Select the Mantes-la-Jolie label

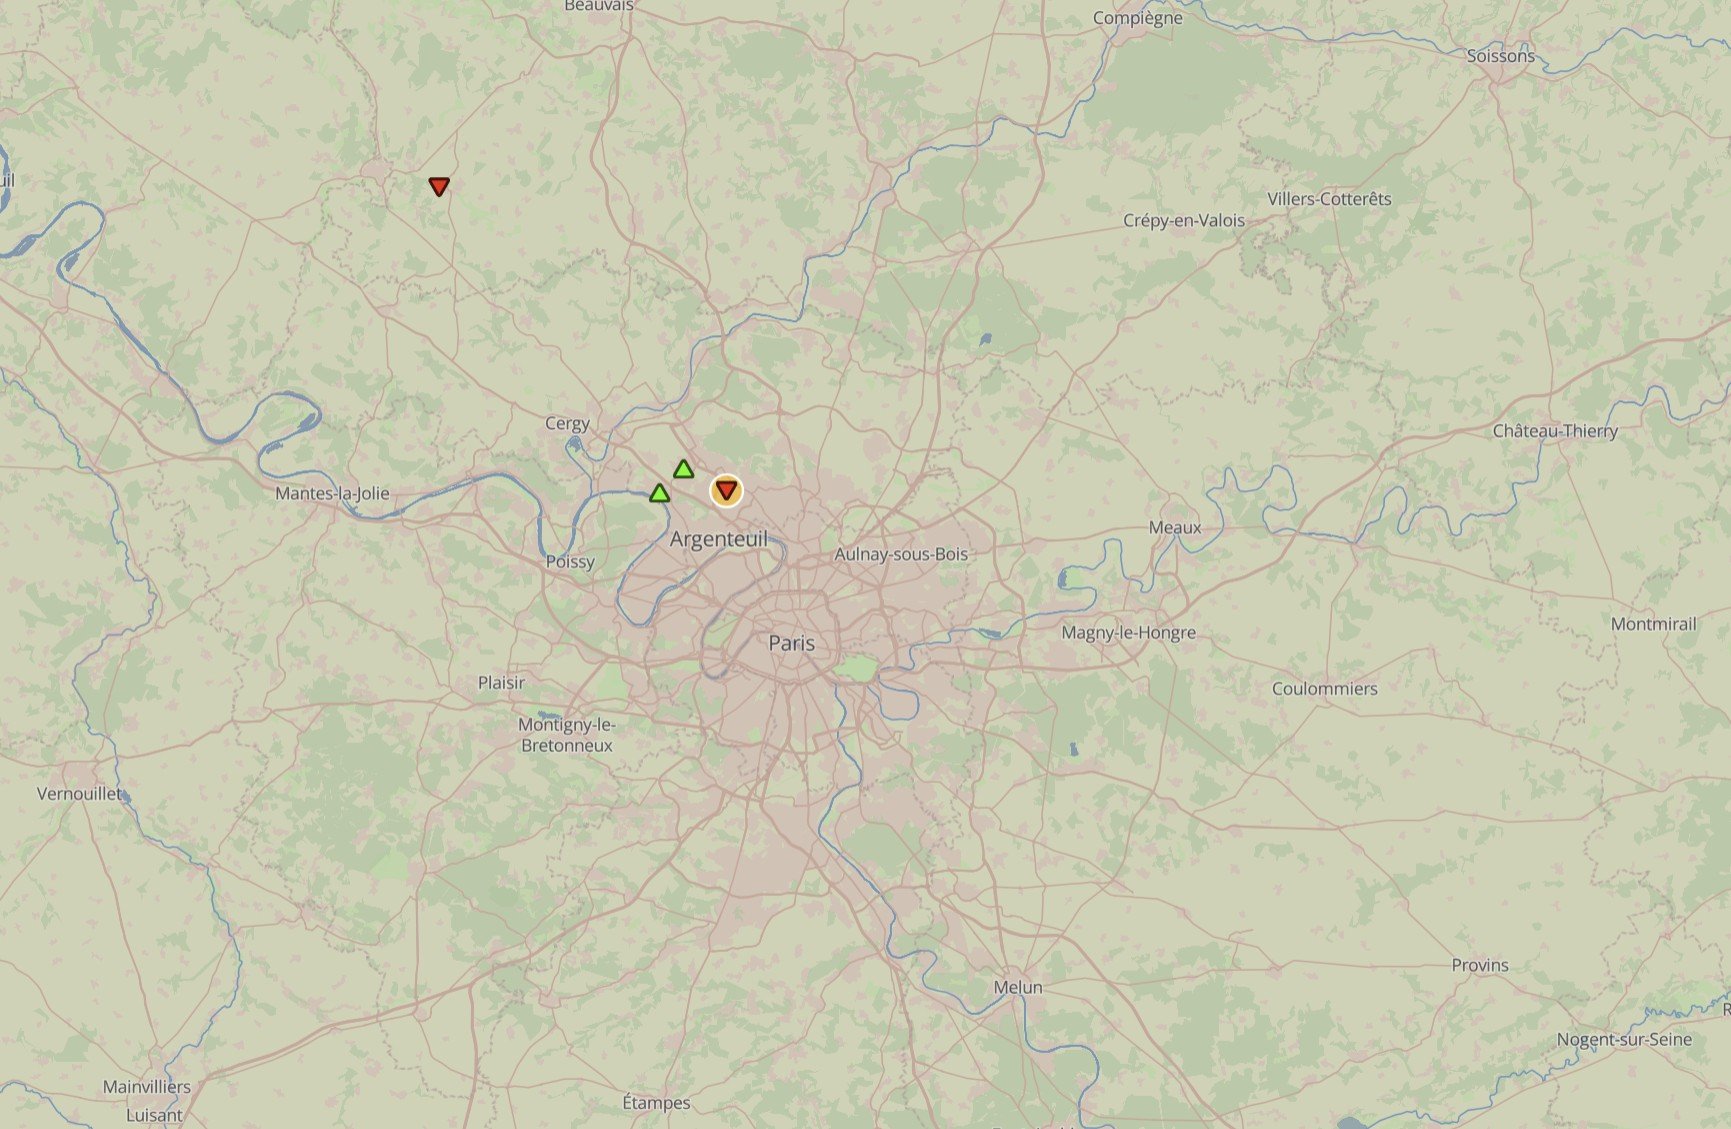click(332, 493)
